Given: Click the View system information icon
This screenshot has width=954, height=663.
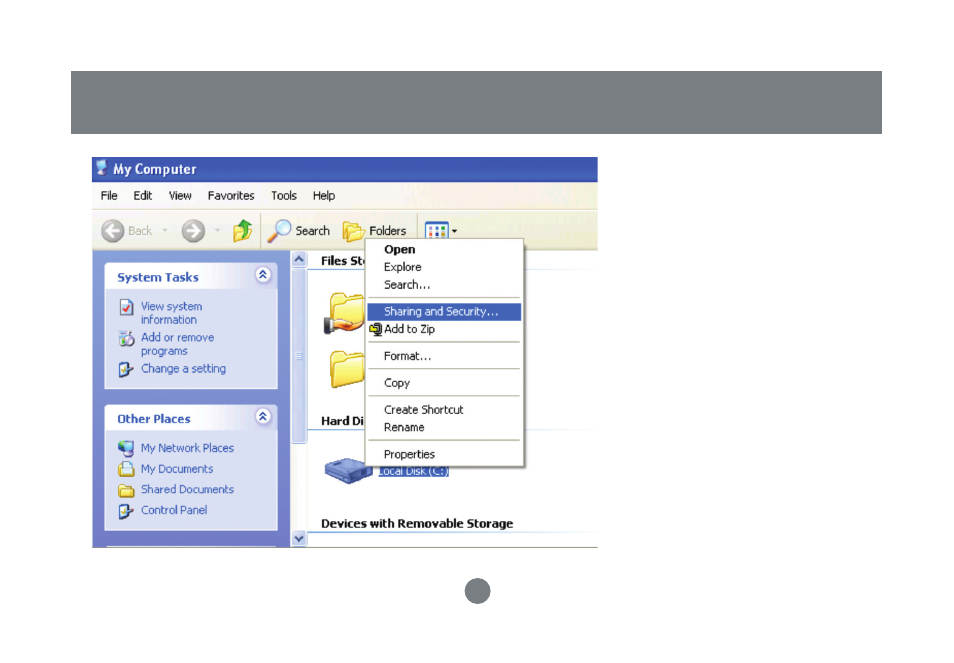Looking at the screenshot, I should tap(126, 308).
